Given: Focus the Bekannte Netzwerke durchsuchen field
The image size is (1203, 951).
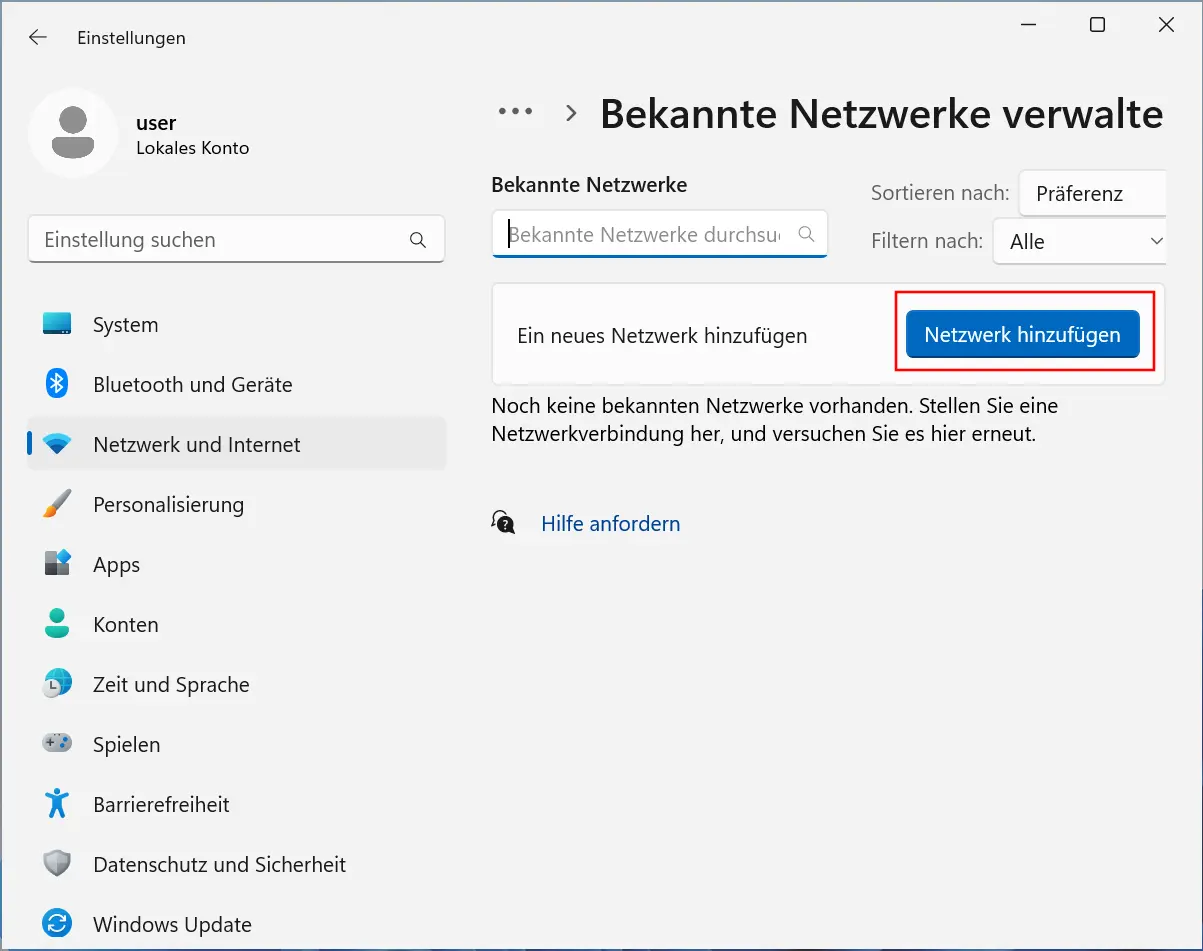Looking at the screenshot, I should tap(645, 235).
